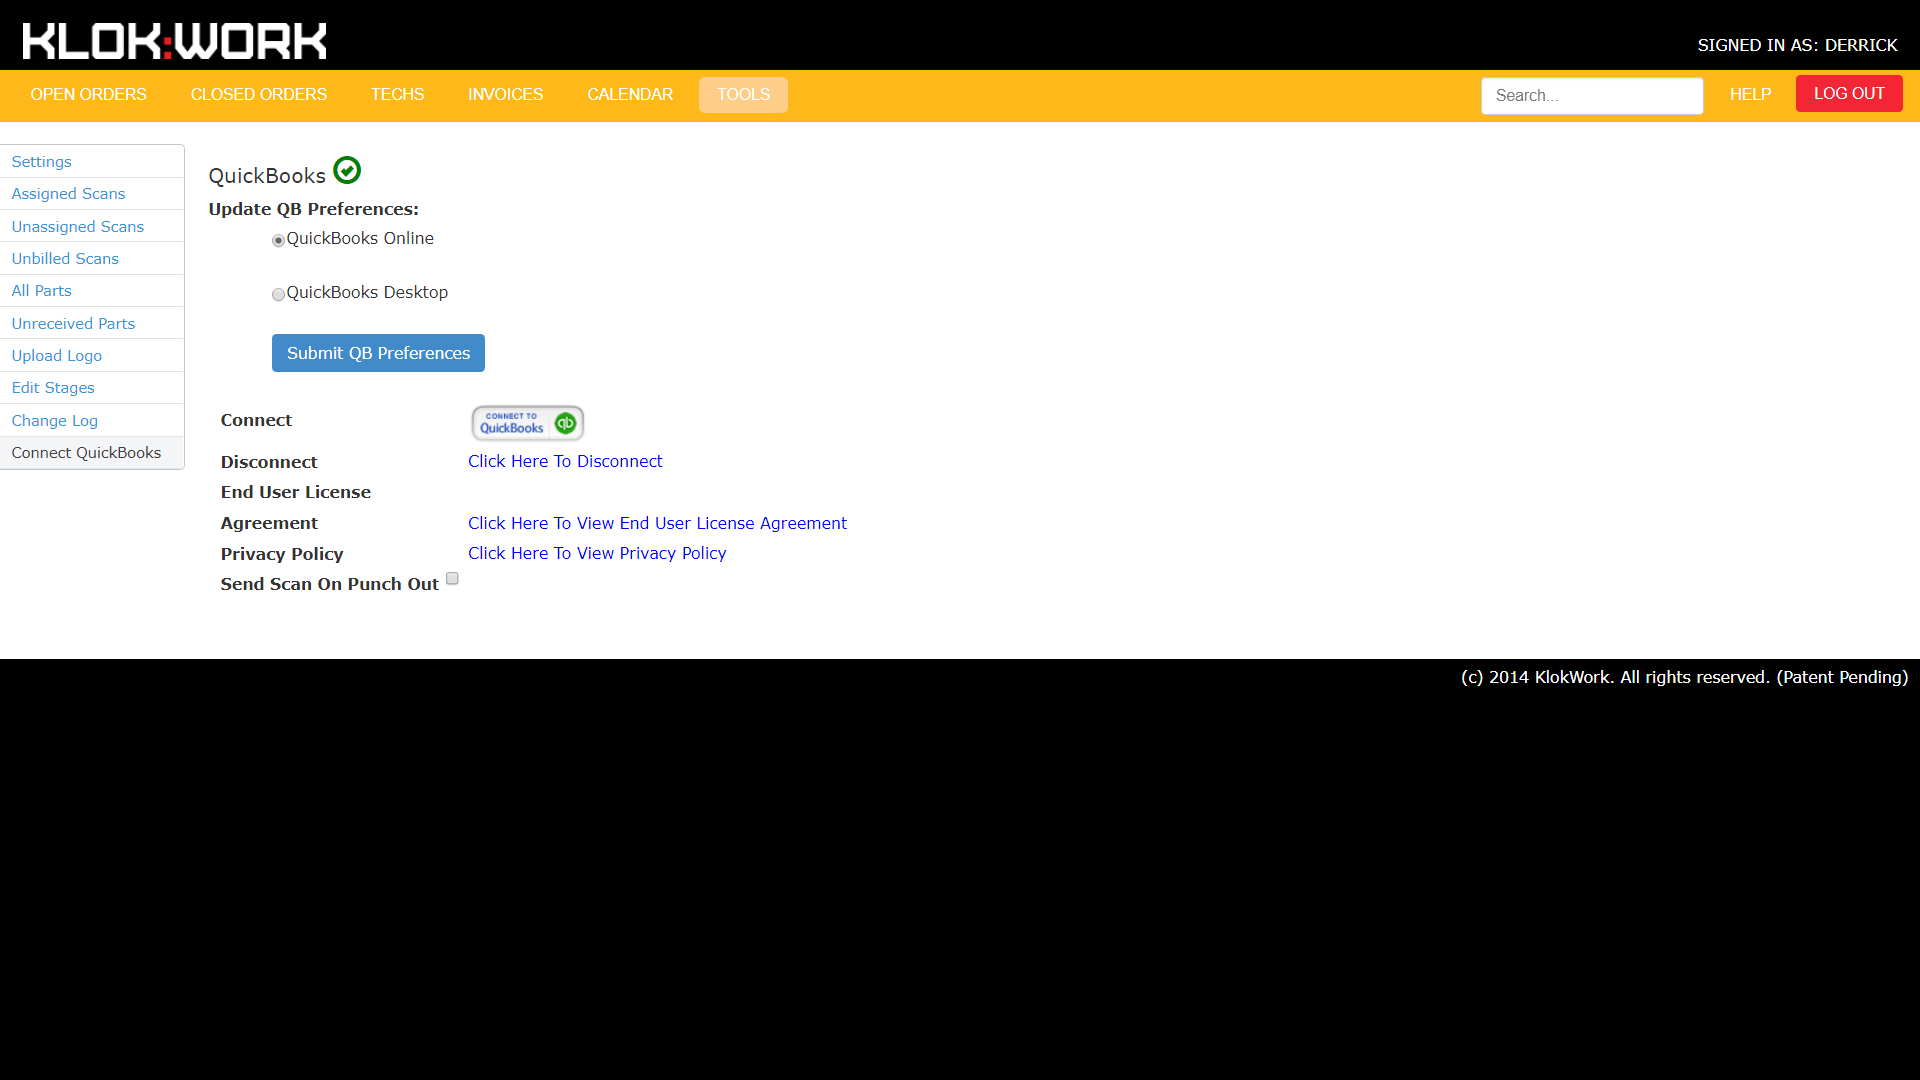Select Connect QuickBooks sidebar item
Screen dimensions: 1920x1080
click(92, 452)
